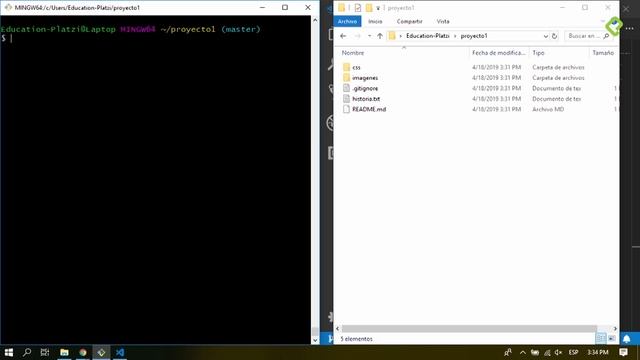Select the imagenes folder name
The image size is (640, 360).
tap(365, 78)
